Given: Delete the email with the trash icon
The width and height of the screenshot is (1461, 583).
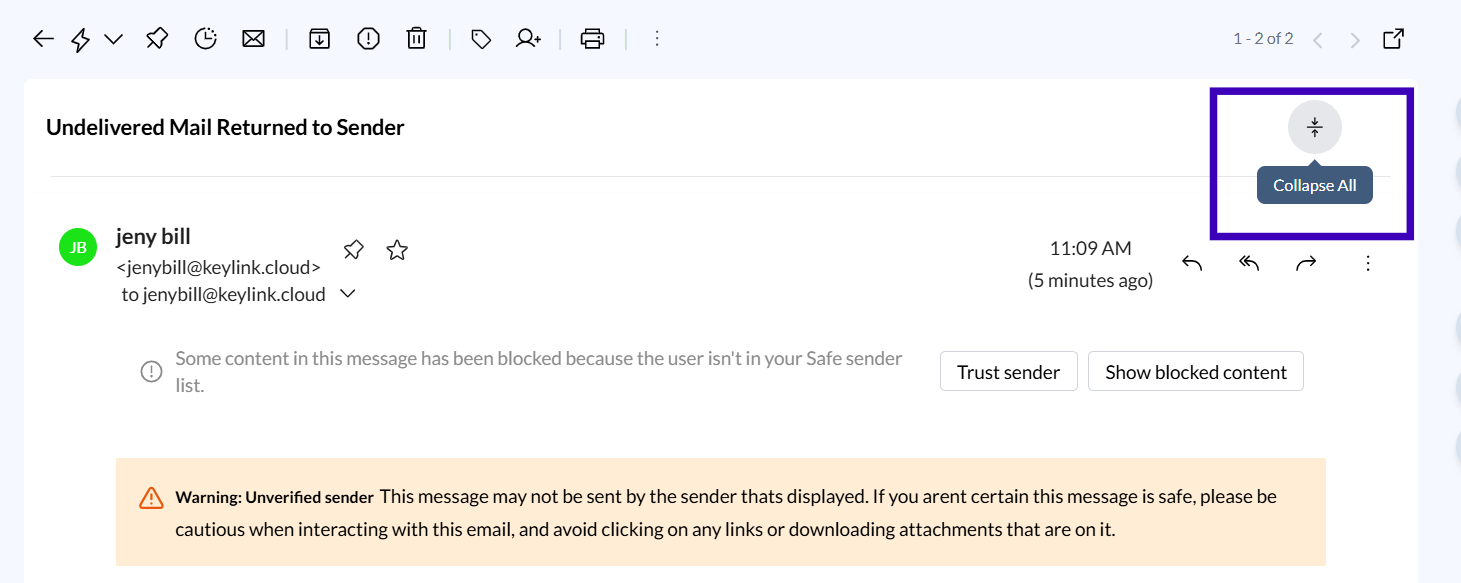Looking at the screenshot, I should click(x=416, y=39).
